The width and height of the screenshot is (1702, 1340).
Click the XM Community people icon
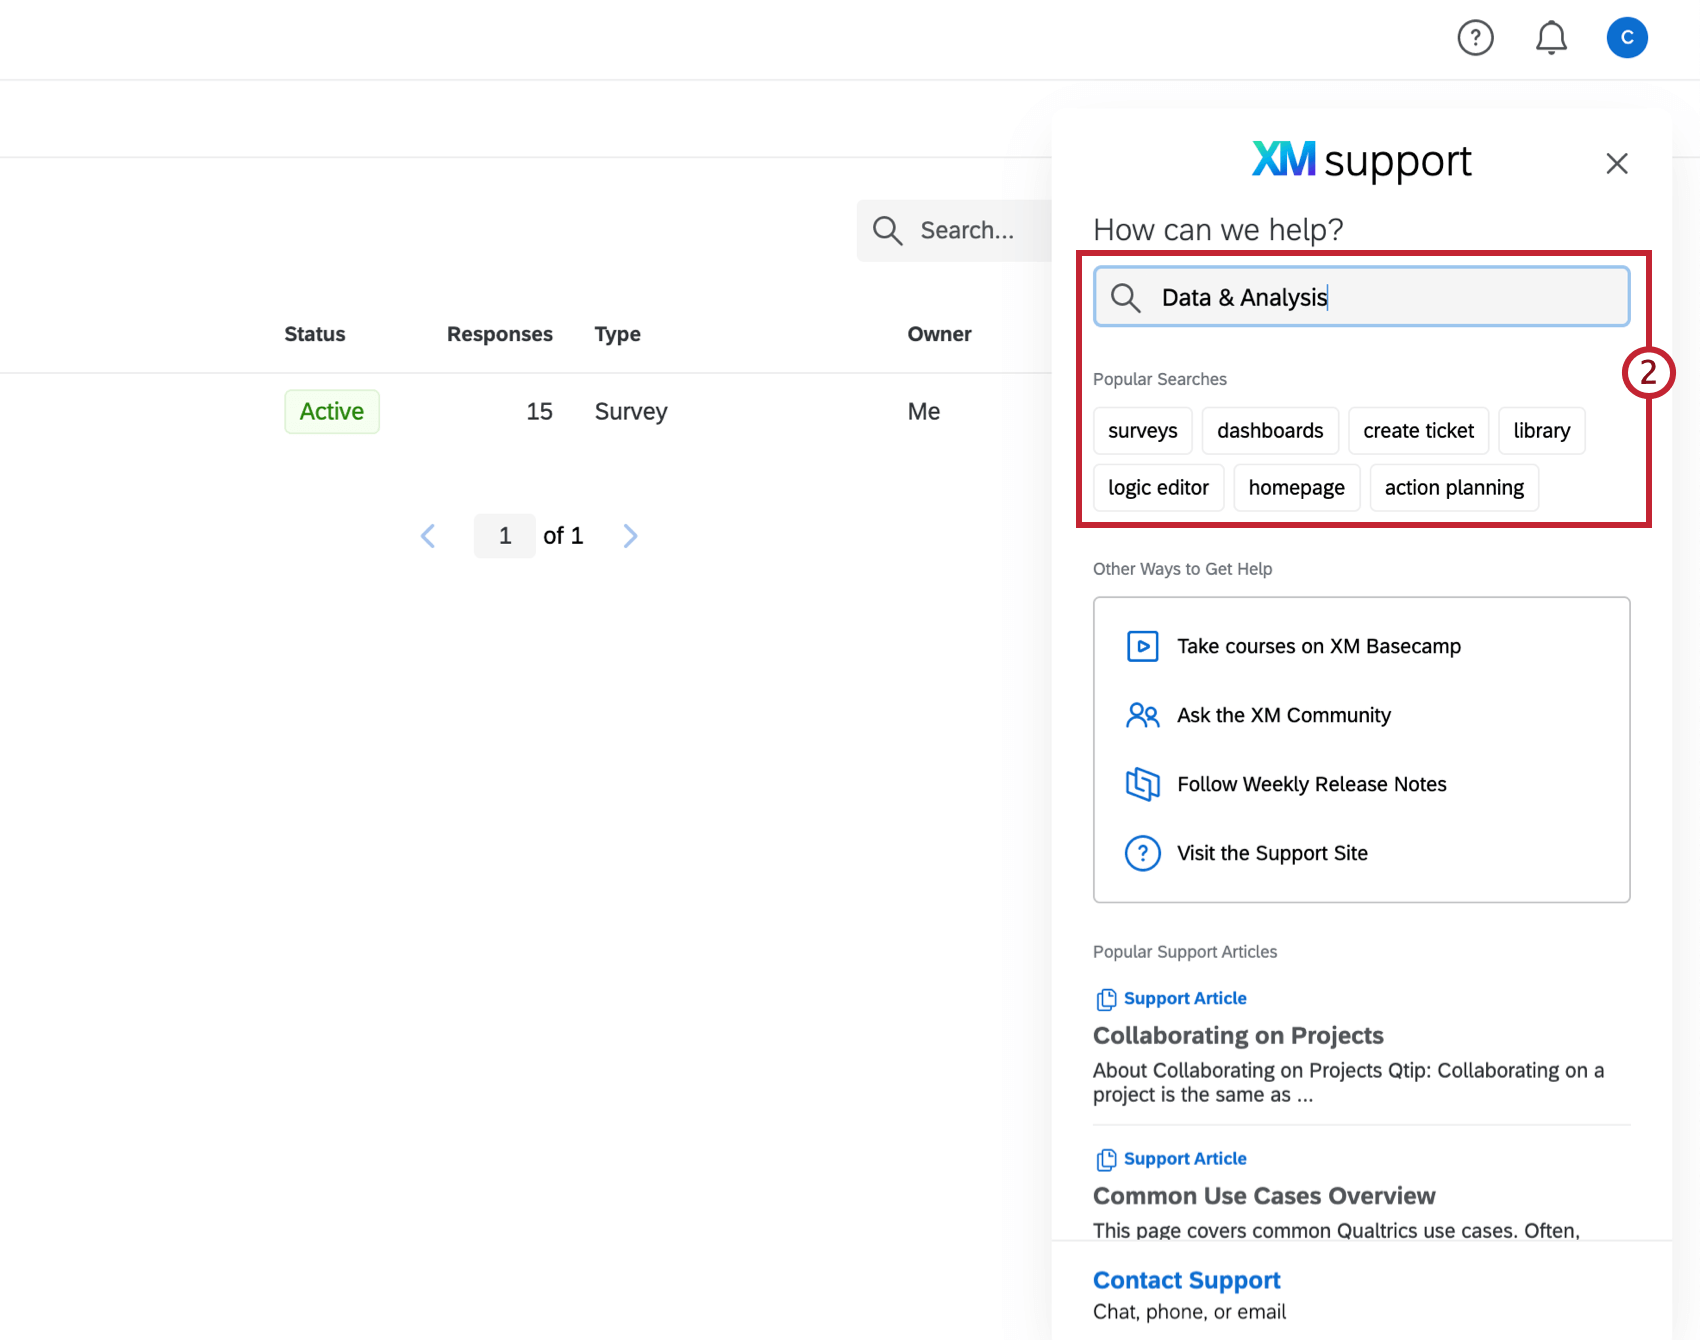click(x=1142, y=715)
